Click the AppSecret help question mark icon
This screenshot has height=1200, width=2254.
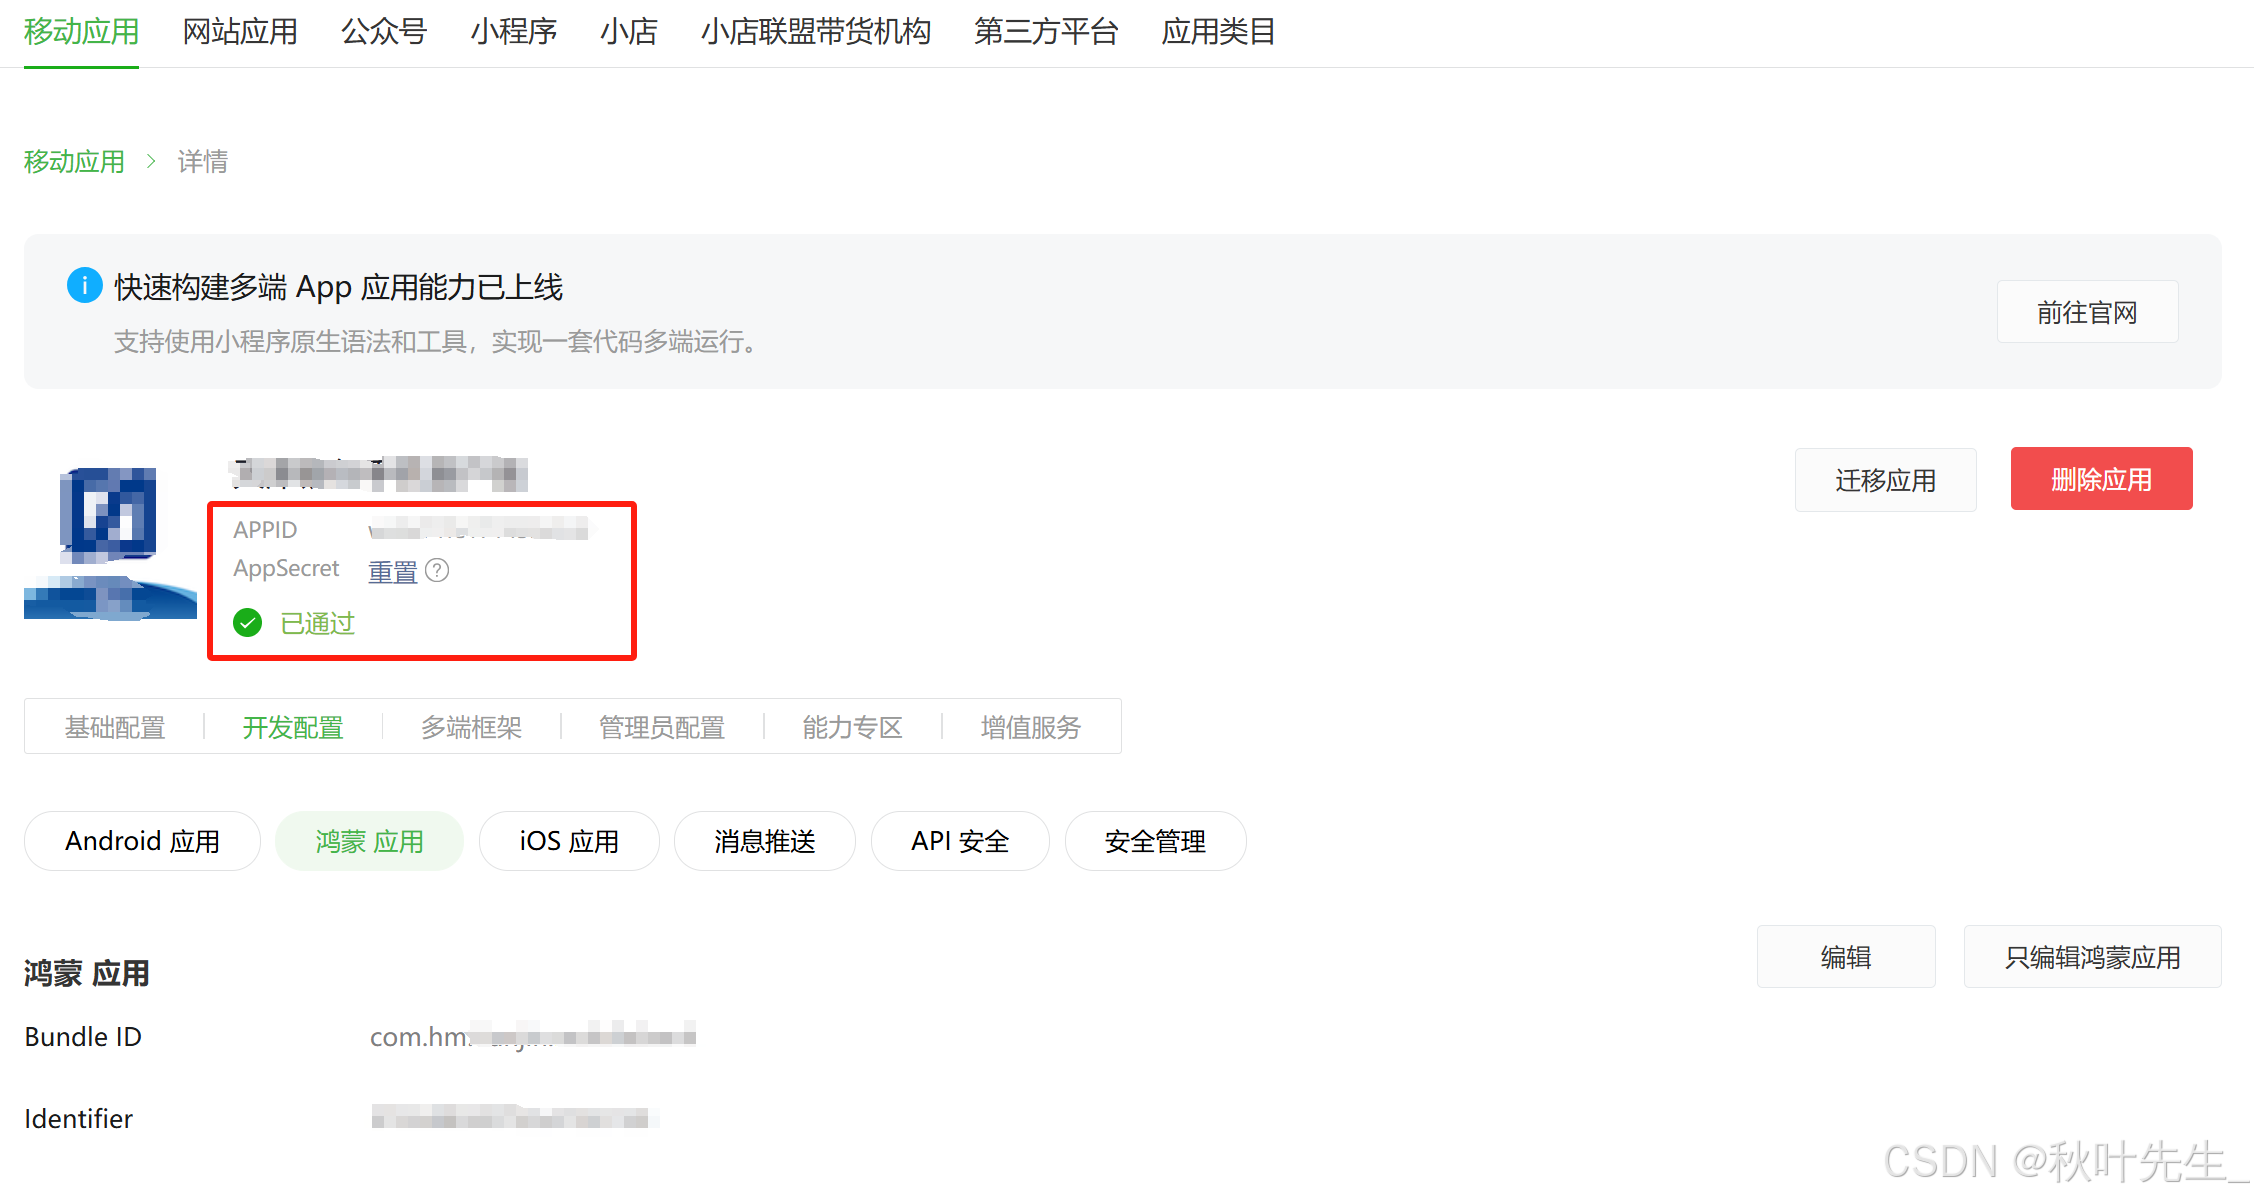point(437,570)
